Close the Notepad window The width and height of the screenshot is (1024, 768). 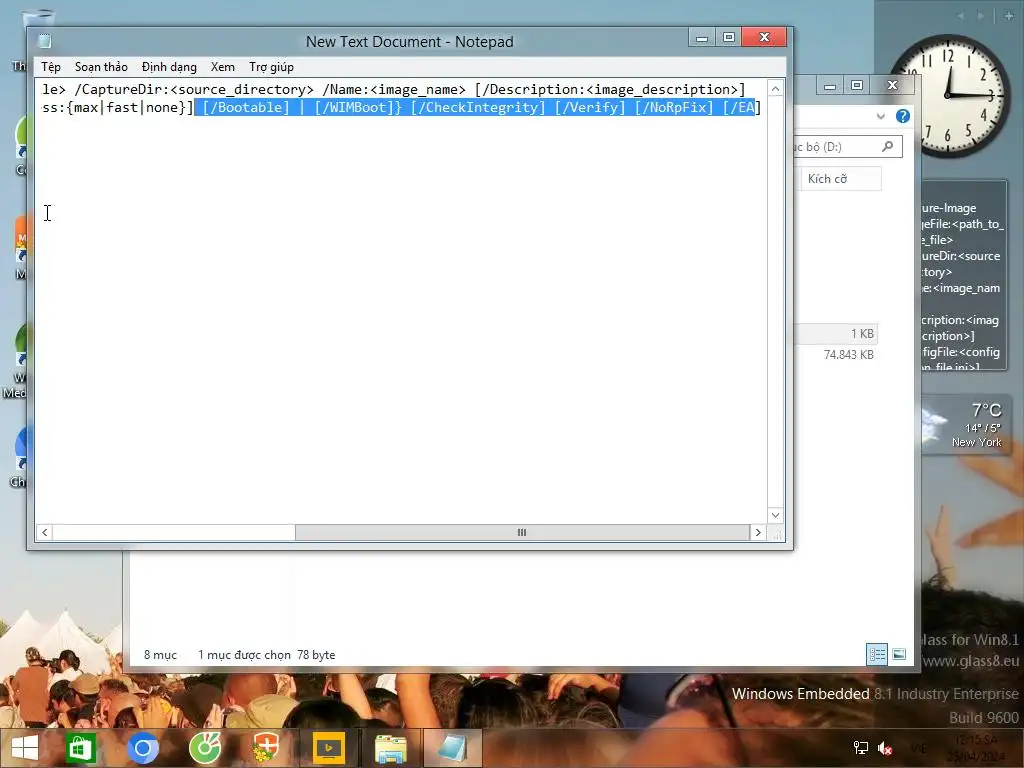(764, 38)
